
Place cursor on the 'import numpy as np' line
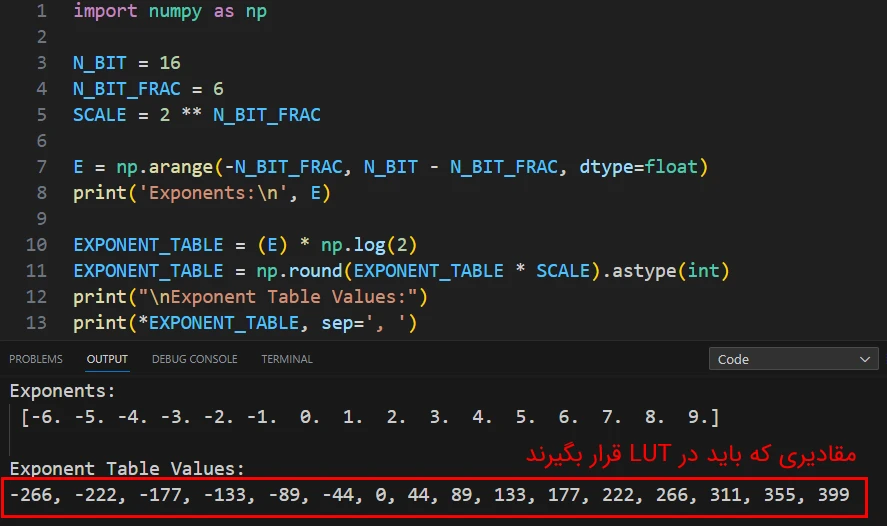pyautogui.click(x=170, y=12)
